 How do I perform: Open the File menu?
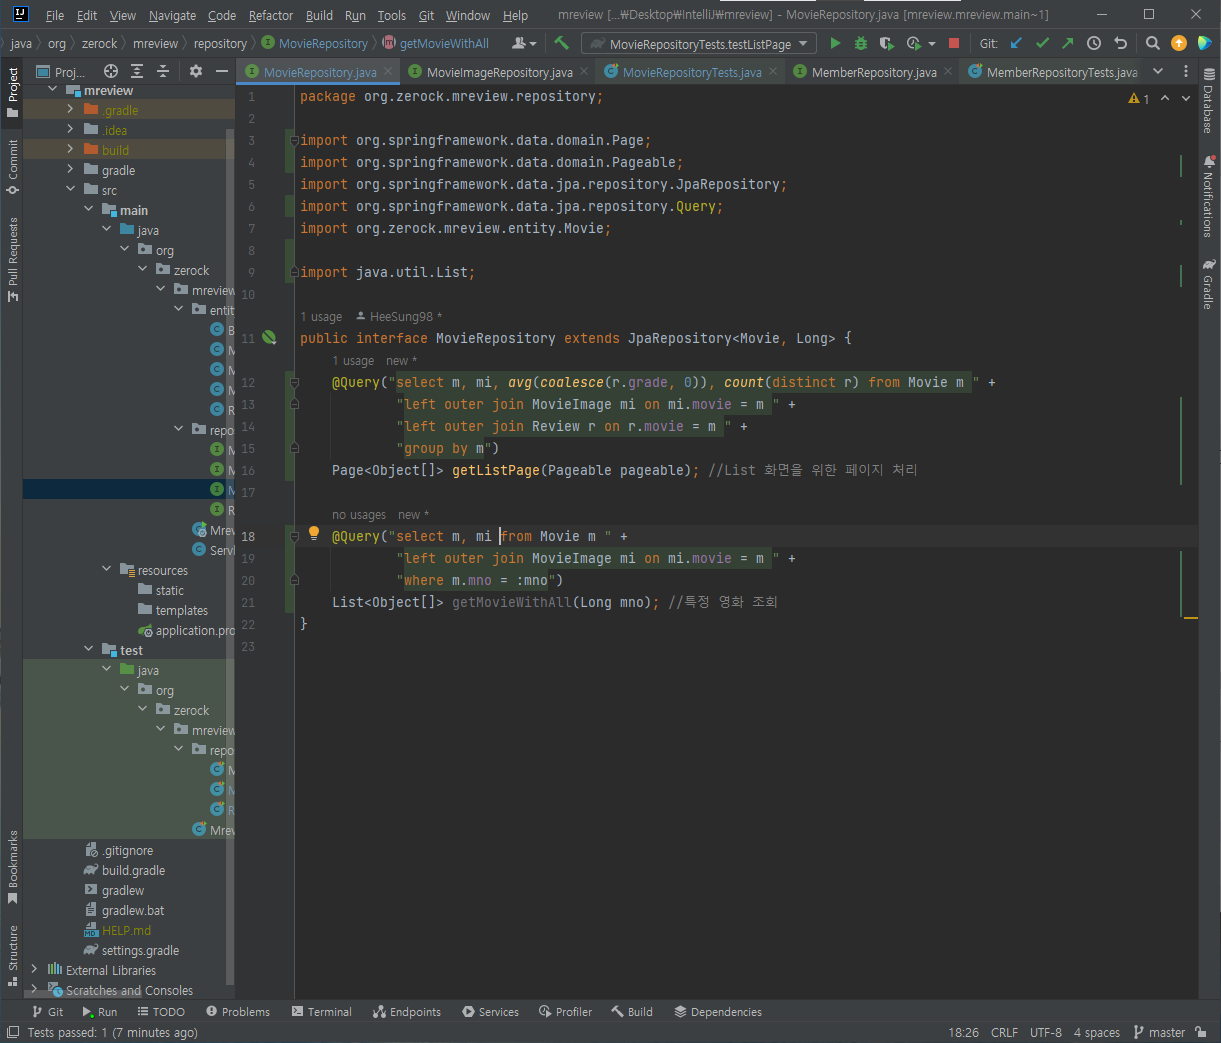point(55,15)
